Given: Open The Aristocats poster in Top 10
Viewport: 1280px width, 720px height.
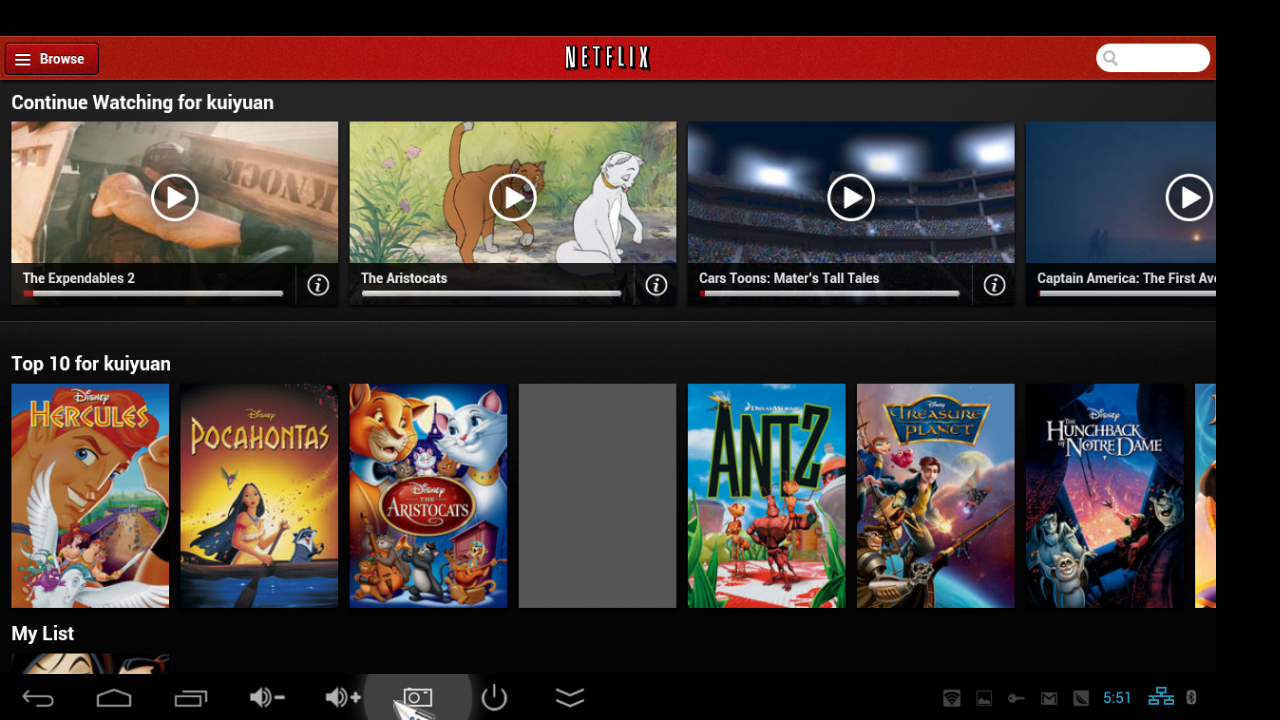Looking at the screenshot, I should pos(428,496).
